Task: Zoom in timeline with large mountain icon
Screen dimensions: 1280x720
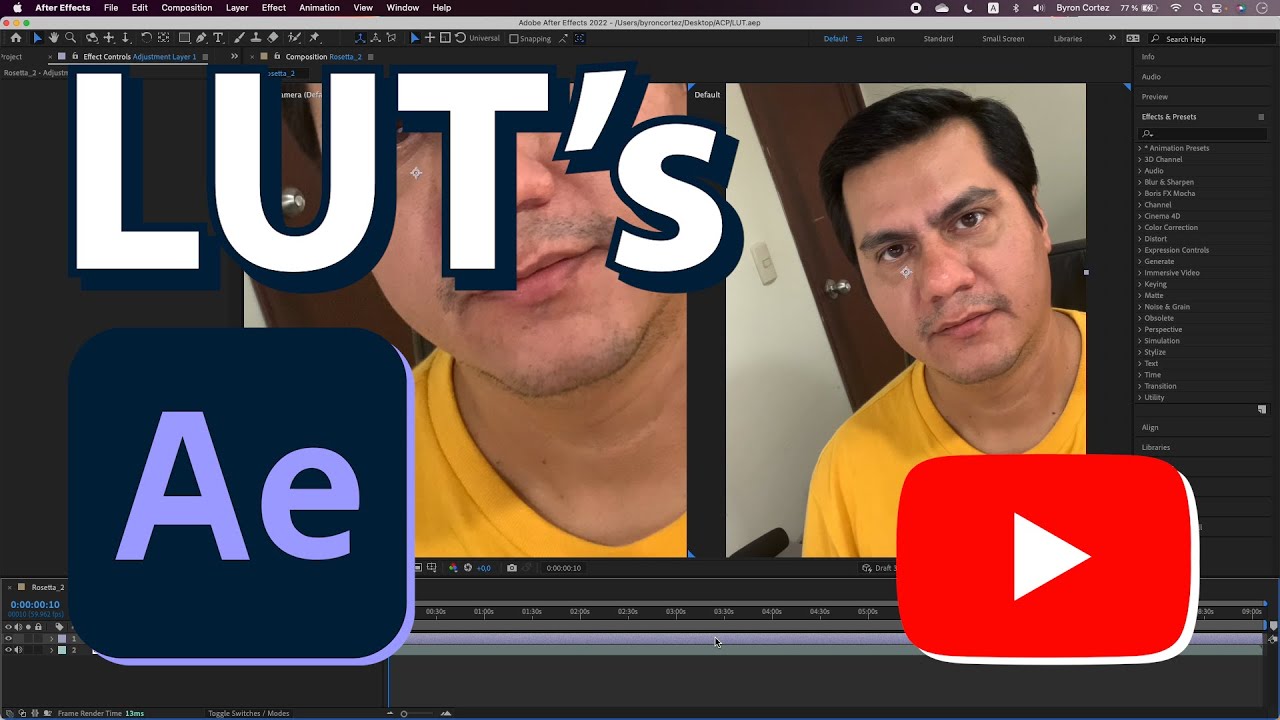Action: [x=446, y=713]
